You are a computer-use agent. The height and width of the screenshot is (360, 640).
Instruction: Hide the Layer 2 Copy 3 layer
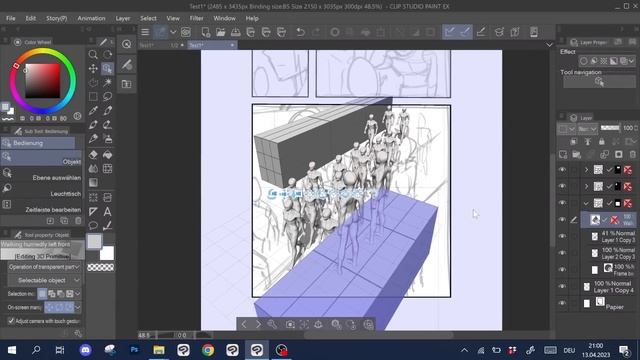[562, 253]
